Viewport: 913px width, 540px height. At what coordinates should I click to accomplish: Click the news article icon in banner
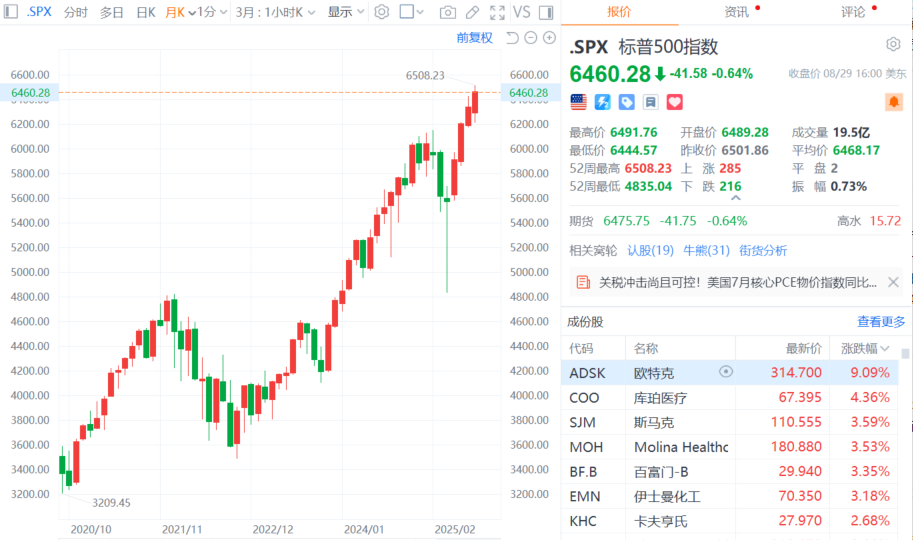coord(583,283)
